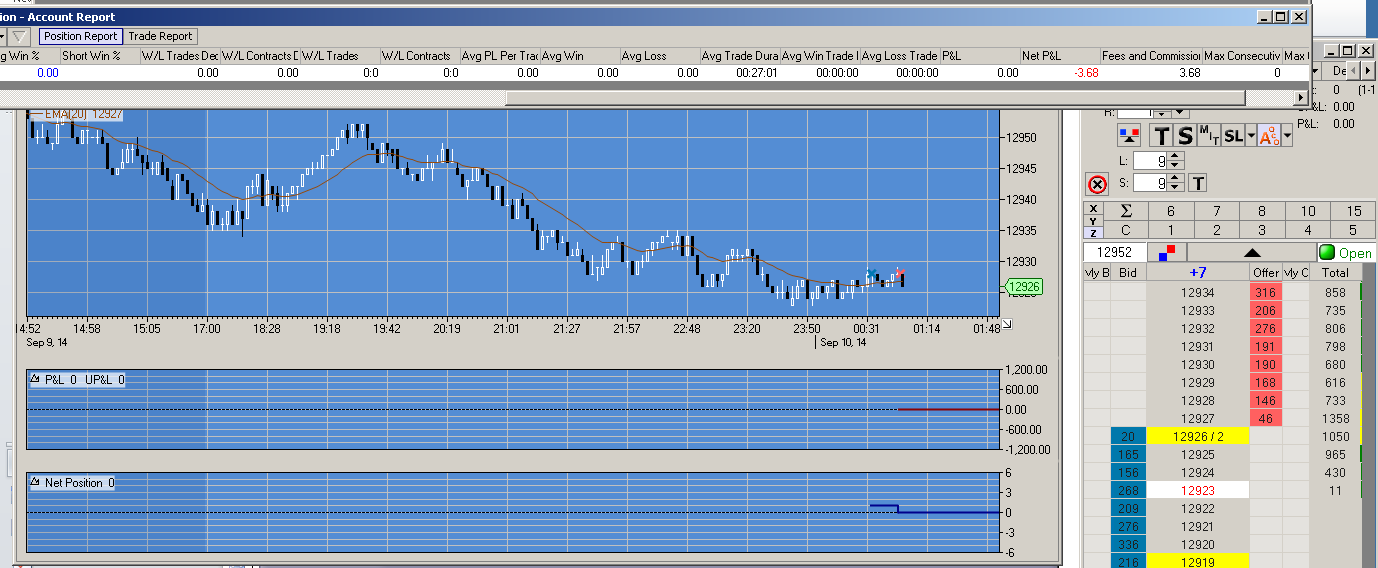The width and height of the screenshot is (1378, 568).
Task: Select the large S order button in toolbar
Action: tap(1185, 137)
